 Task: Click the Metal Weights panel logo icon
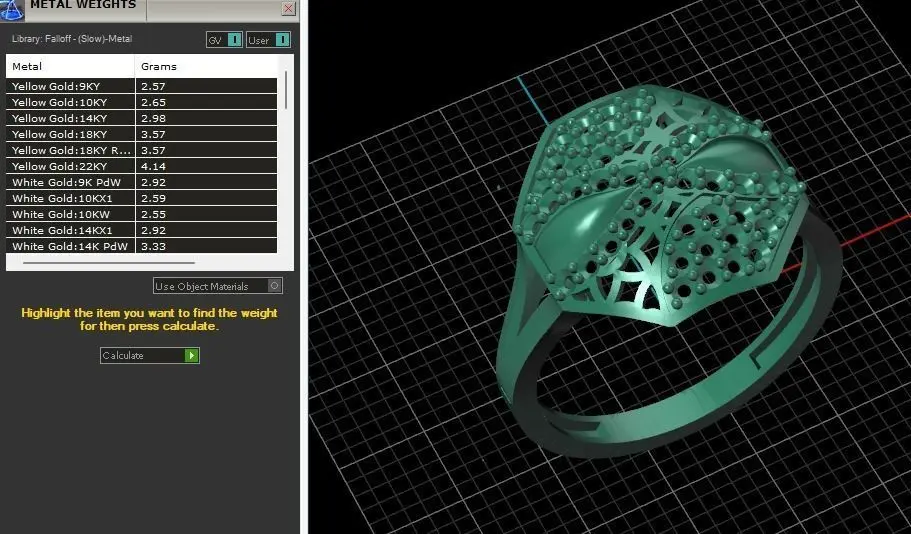(x=12, y=8)
